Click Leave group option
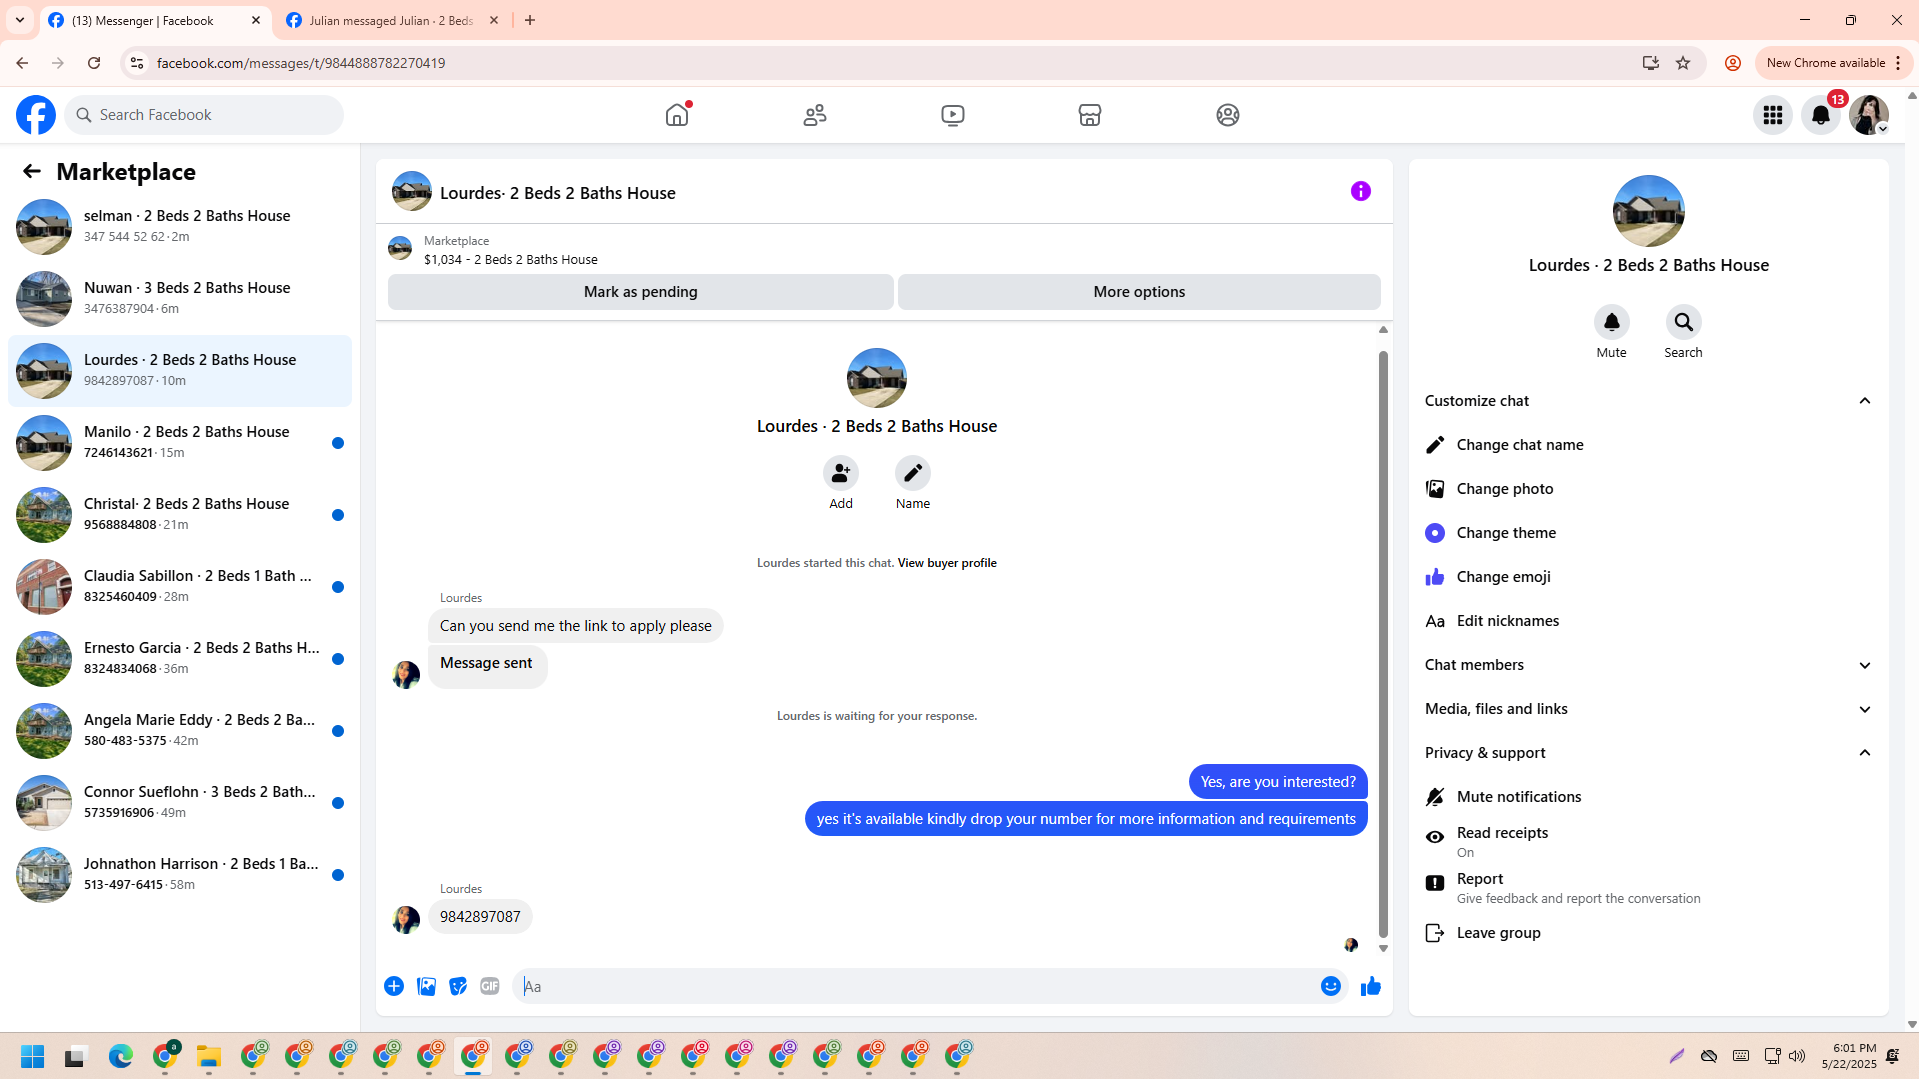The image size is (1919, 1079). (x=1648, y=933)
